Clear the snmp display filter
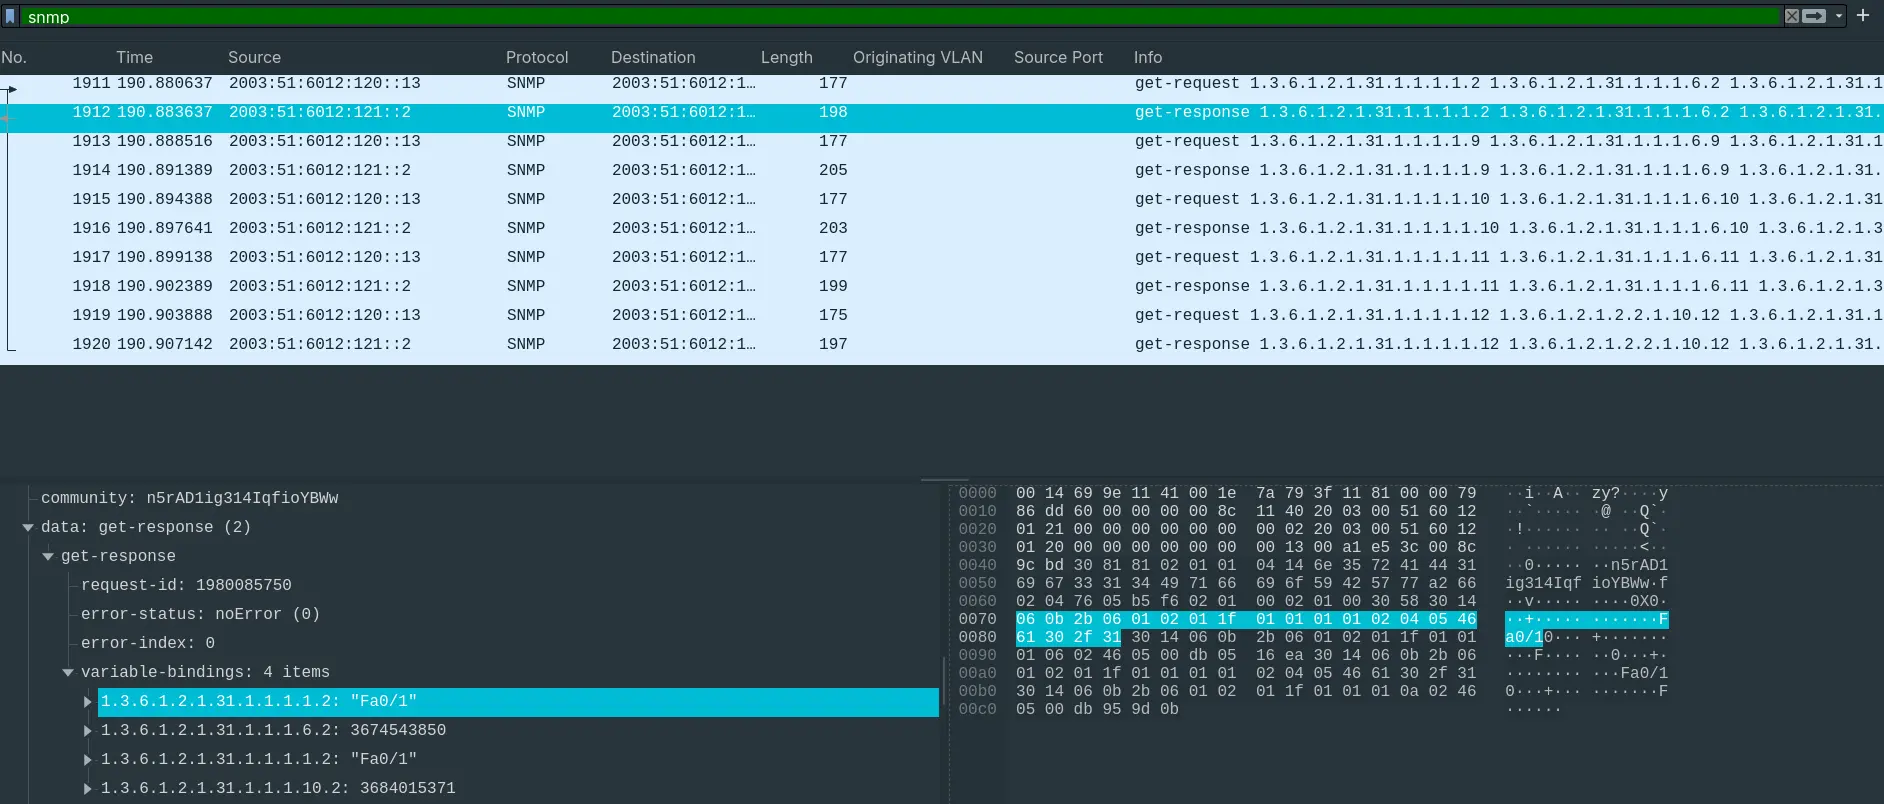This screenshot has width=1884, height=804. pyautogui.click(x=1792, y=16)
